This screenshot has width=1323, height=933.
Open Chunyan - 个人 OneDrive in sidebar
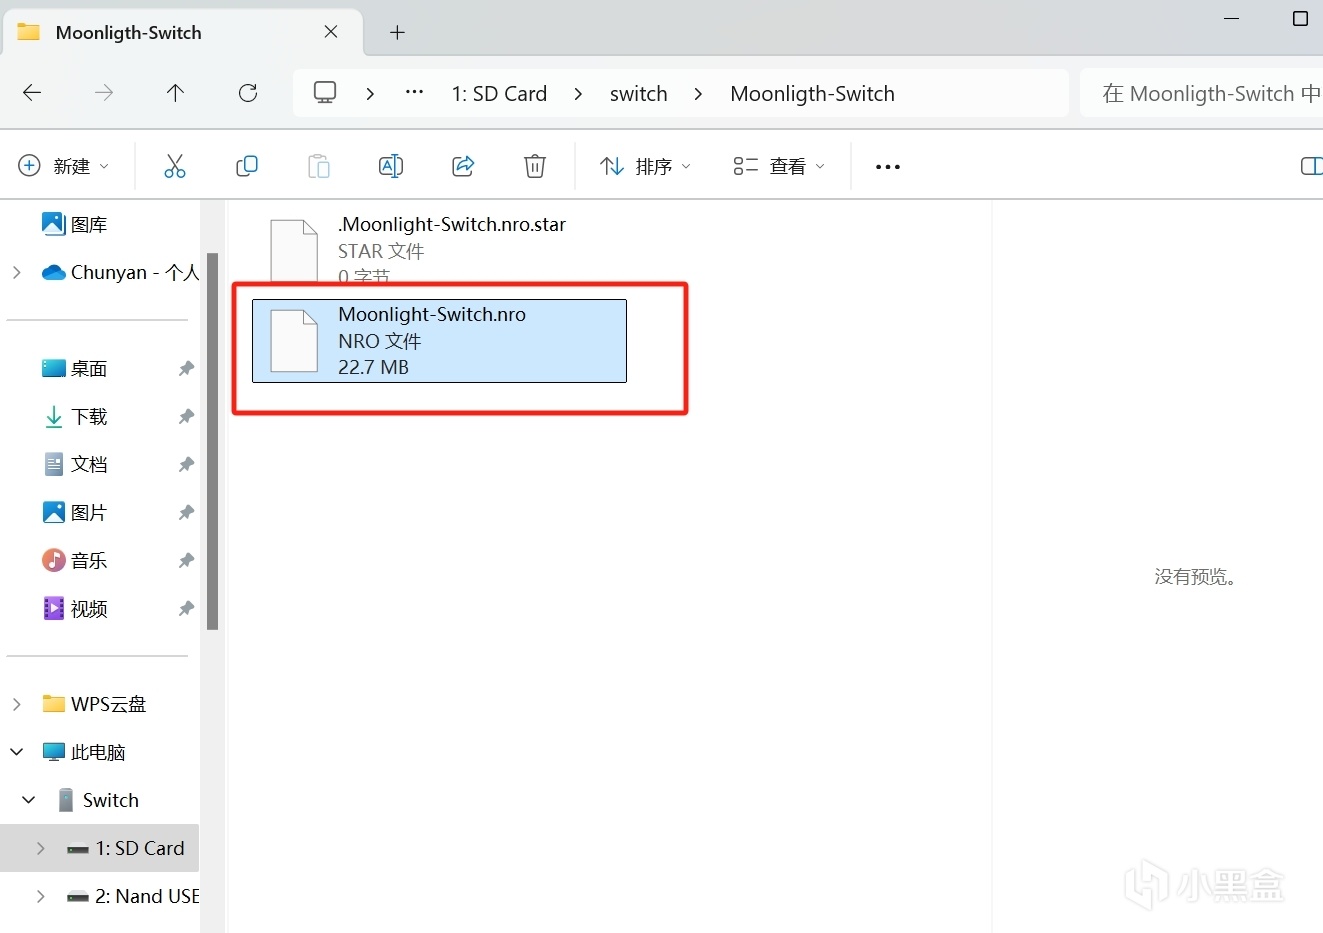[x=120, y=272]
